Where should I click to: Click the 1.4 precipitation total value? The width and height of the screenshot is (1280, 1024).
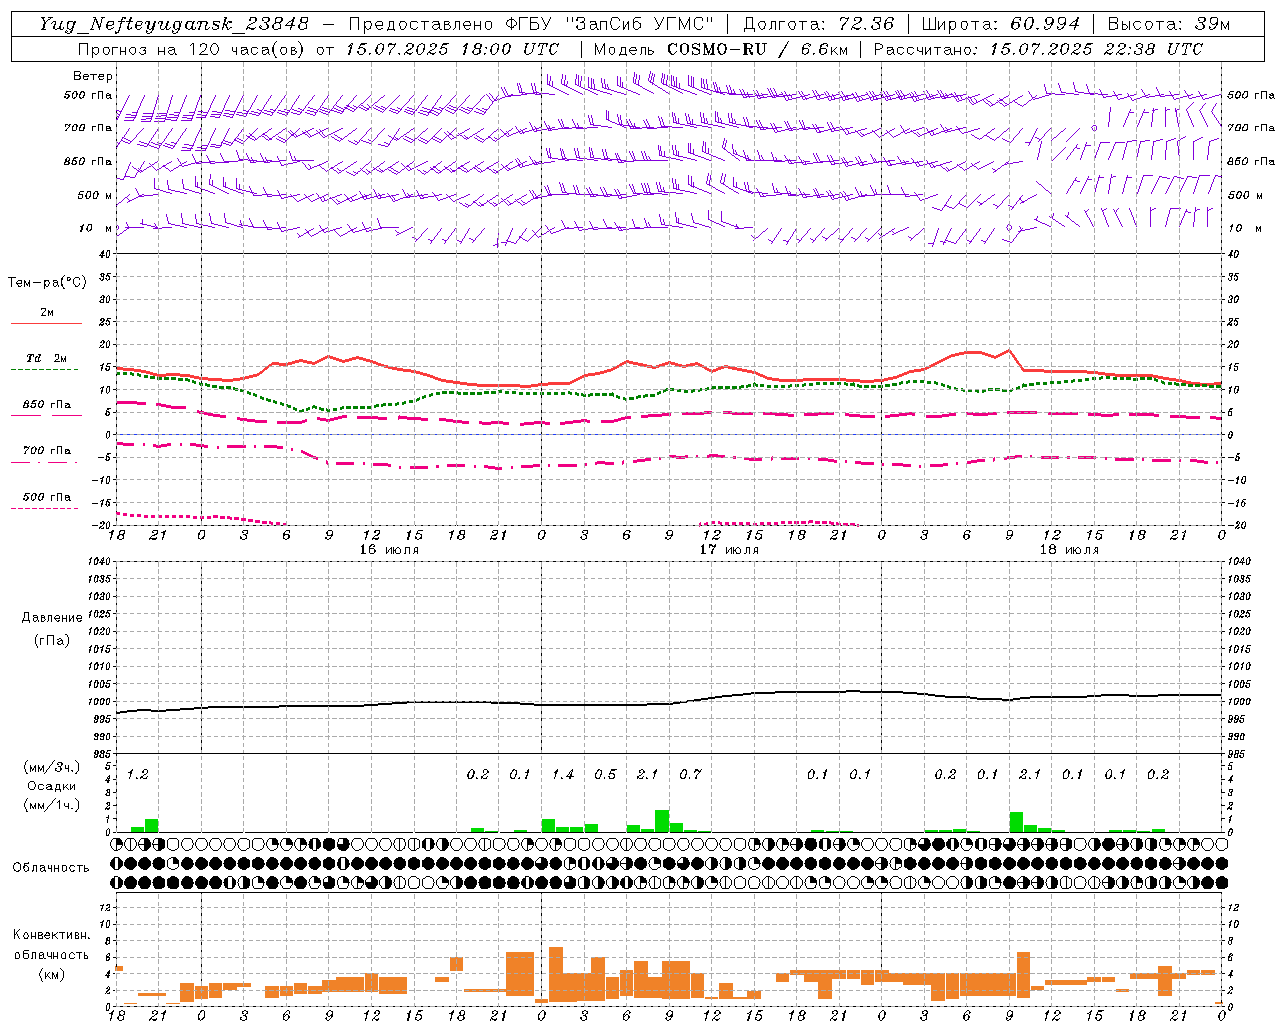pyautogui.click(x=563, y=774)
